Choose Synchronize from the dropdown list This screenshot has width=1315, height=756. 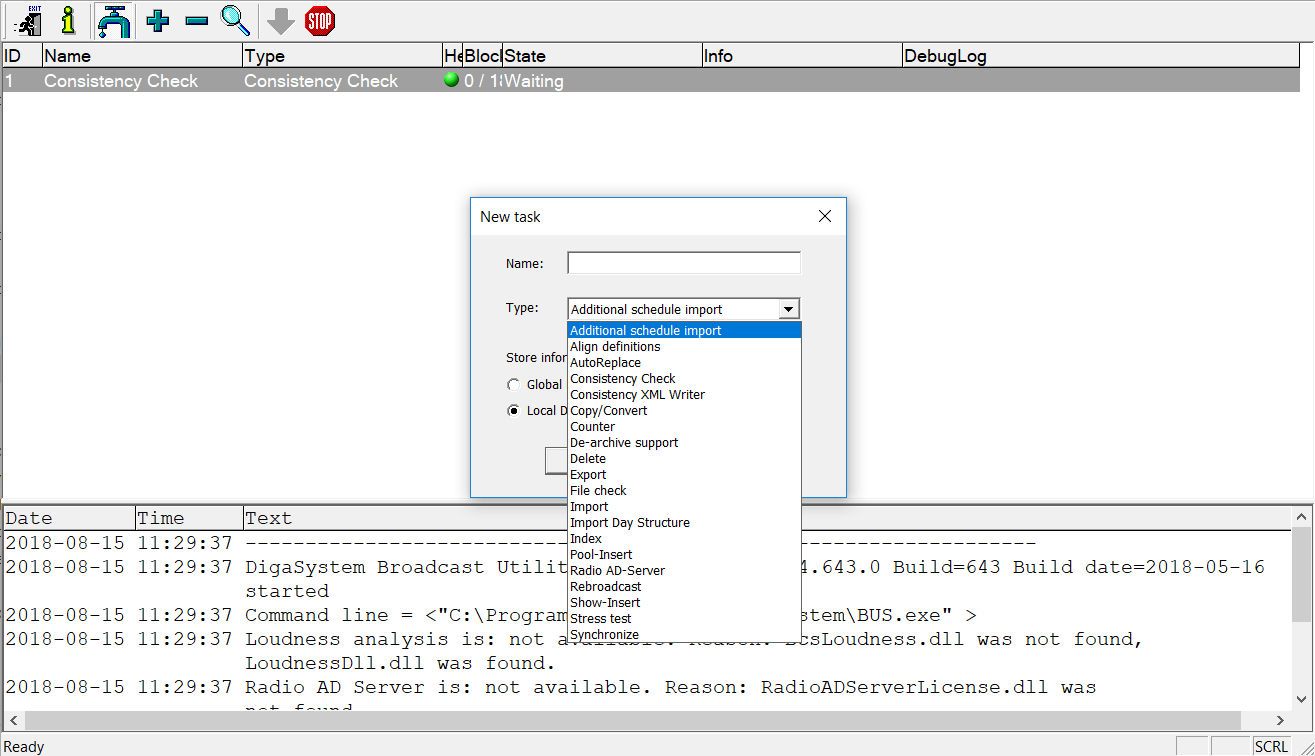tap(604, 635)
